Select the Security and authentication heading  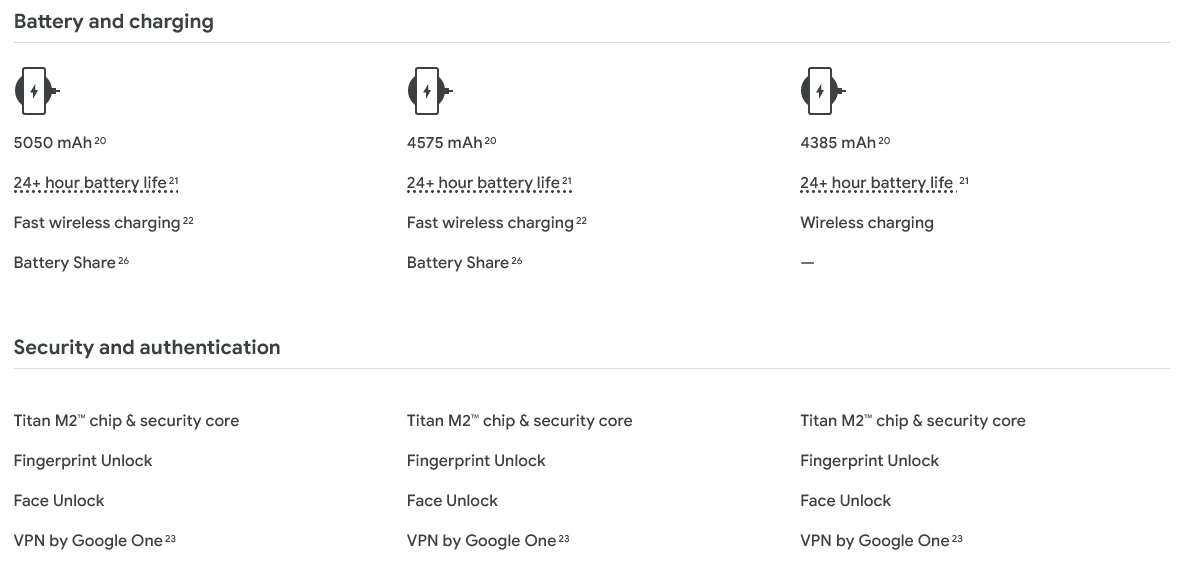[147, 347]
